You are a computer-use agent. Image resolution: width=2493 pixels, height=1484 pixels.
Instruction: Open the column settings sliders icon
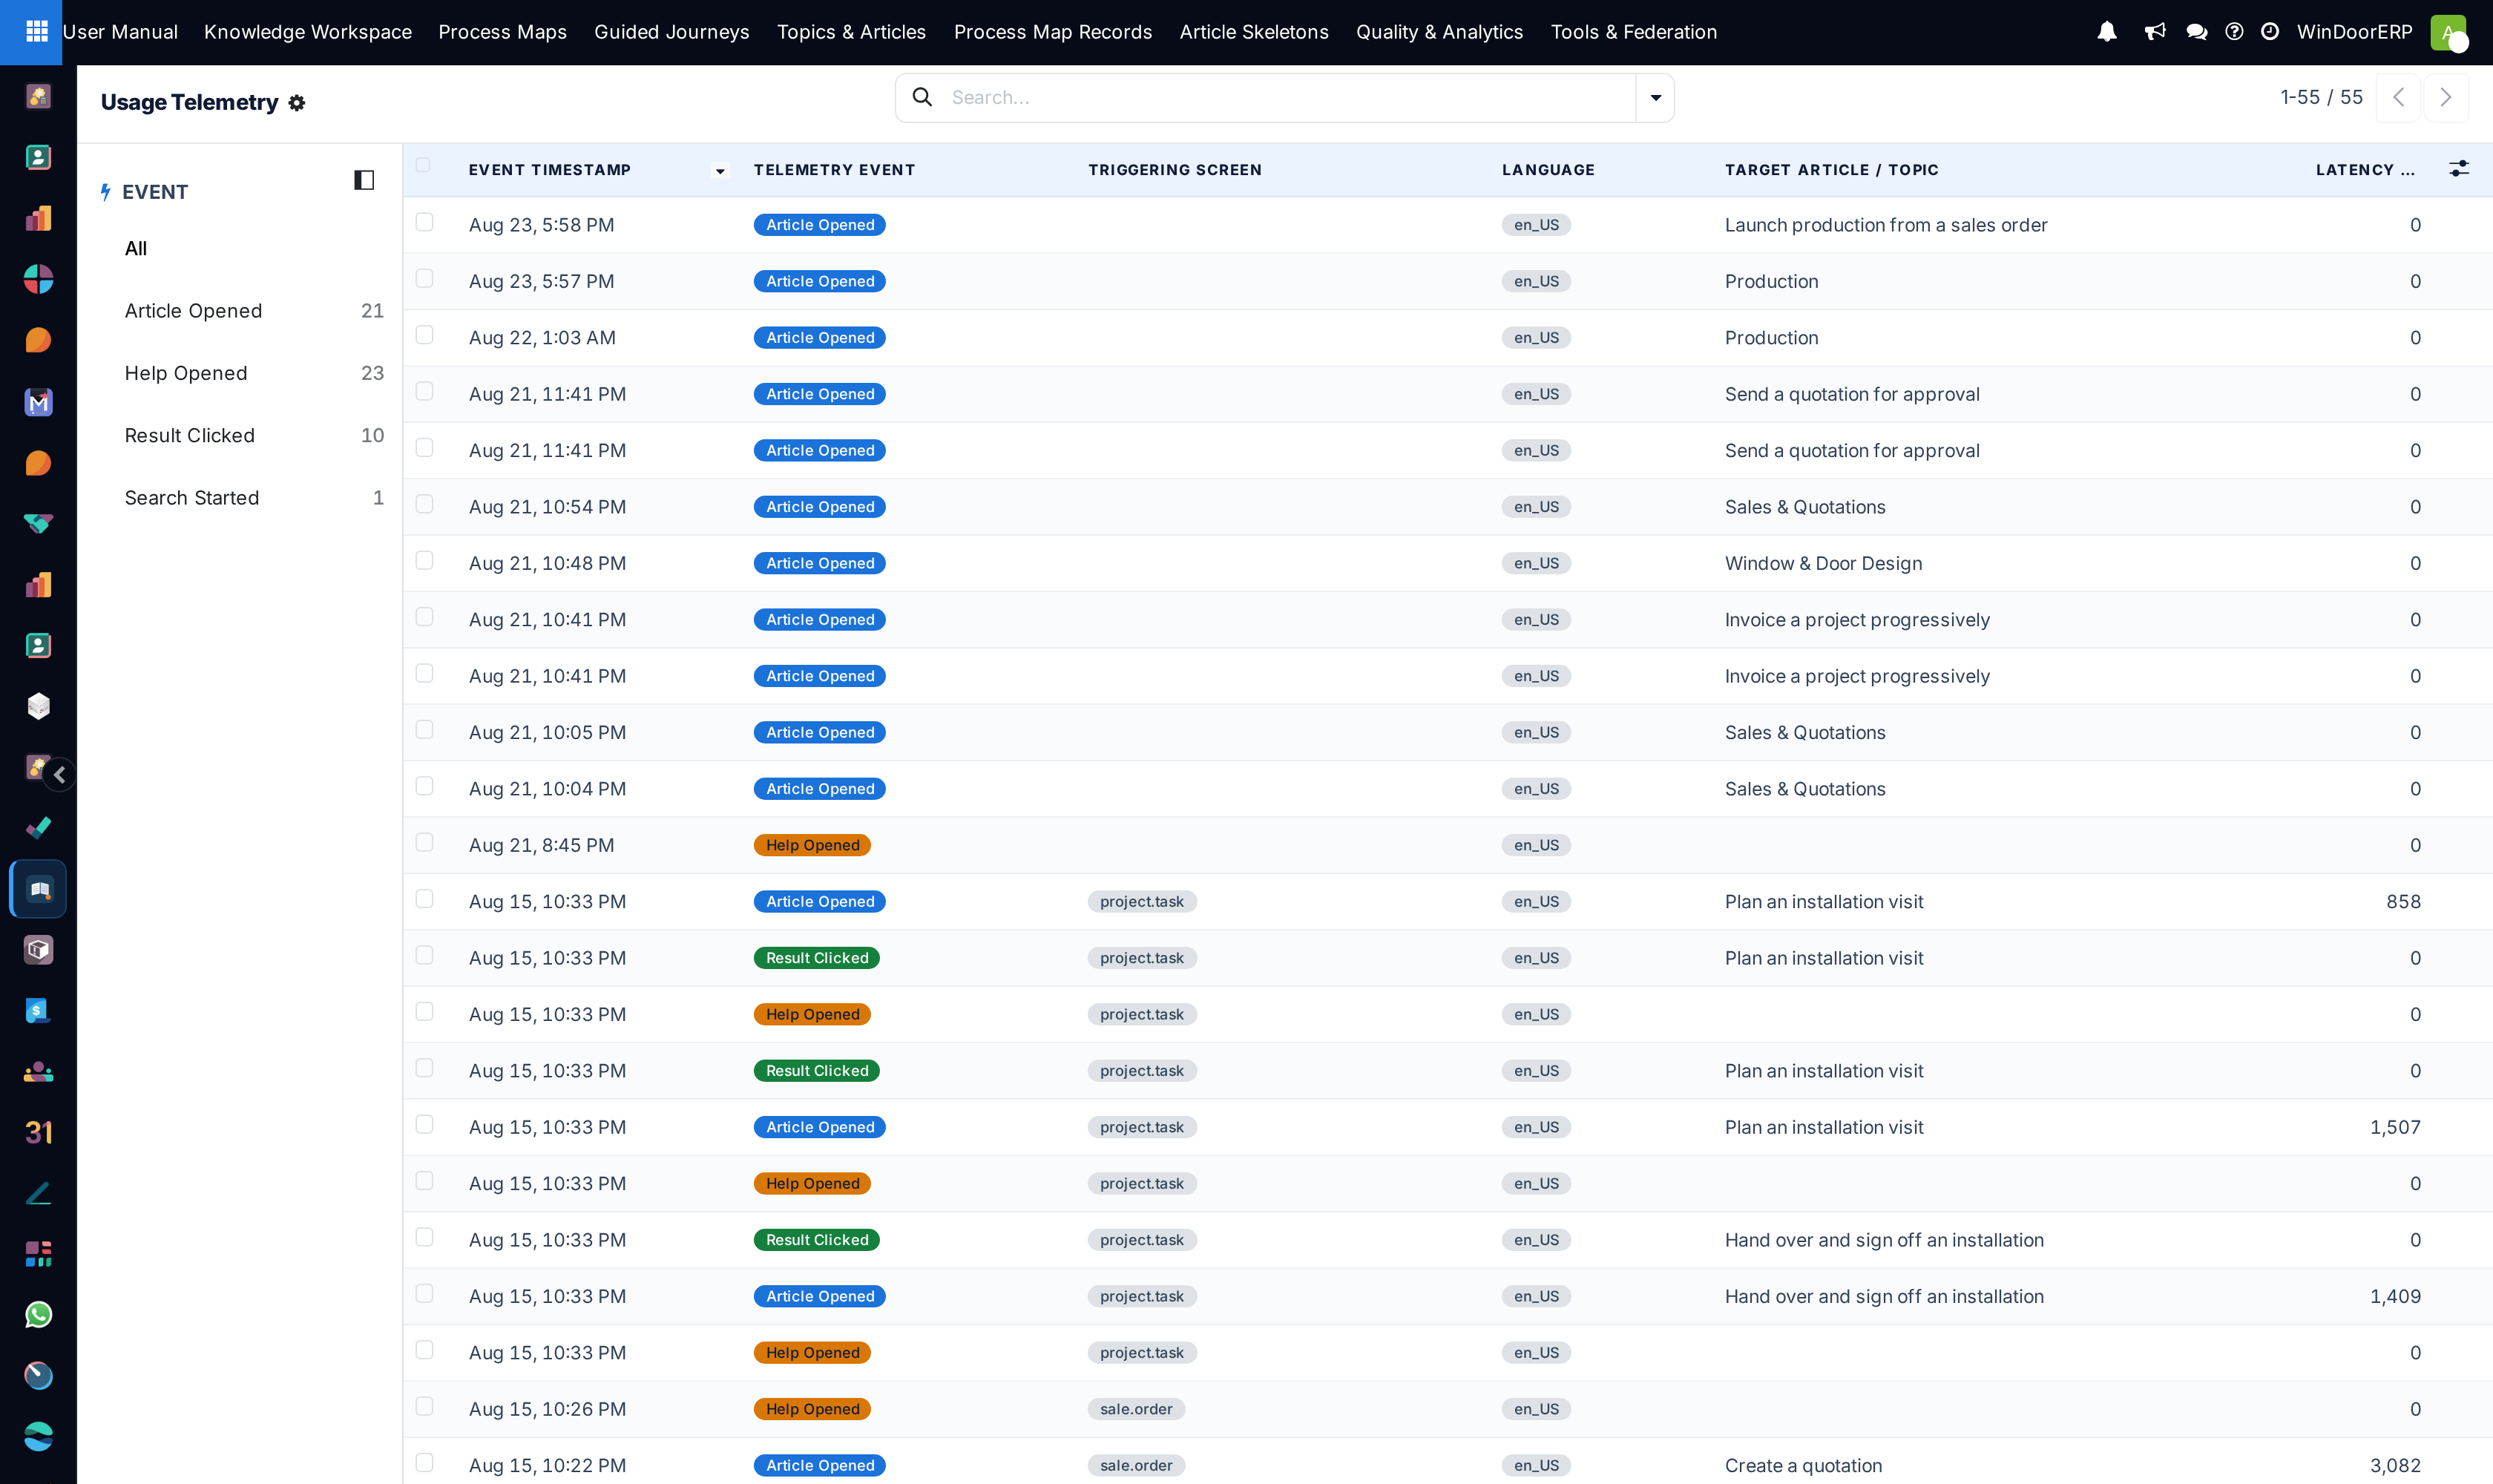[x=2459, y=169]
